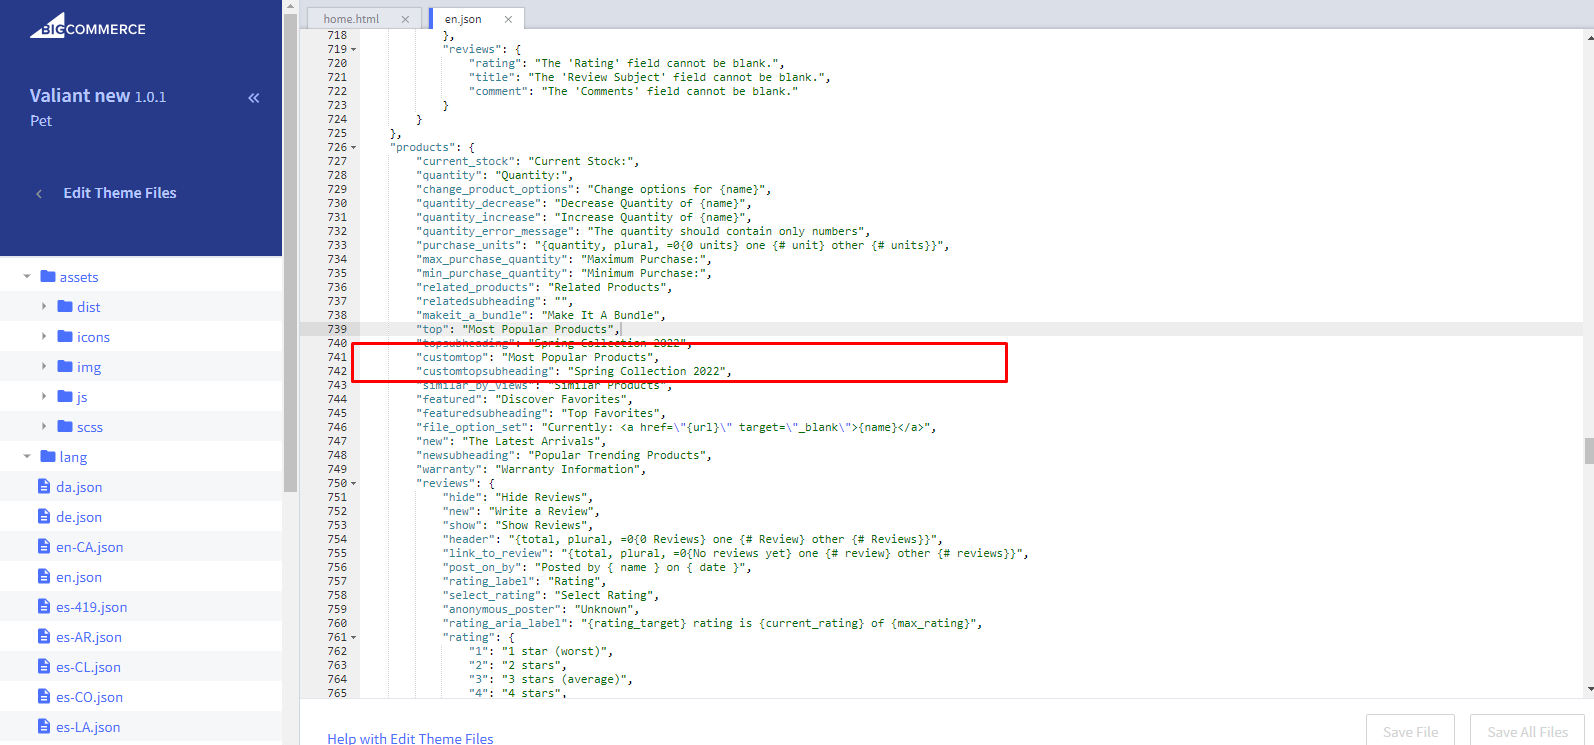Place cursor on line 739 "top" entry
Screen dimensions: 1594x745
(518, 329)
